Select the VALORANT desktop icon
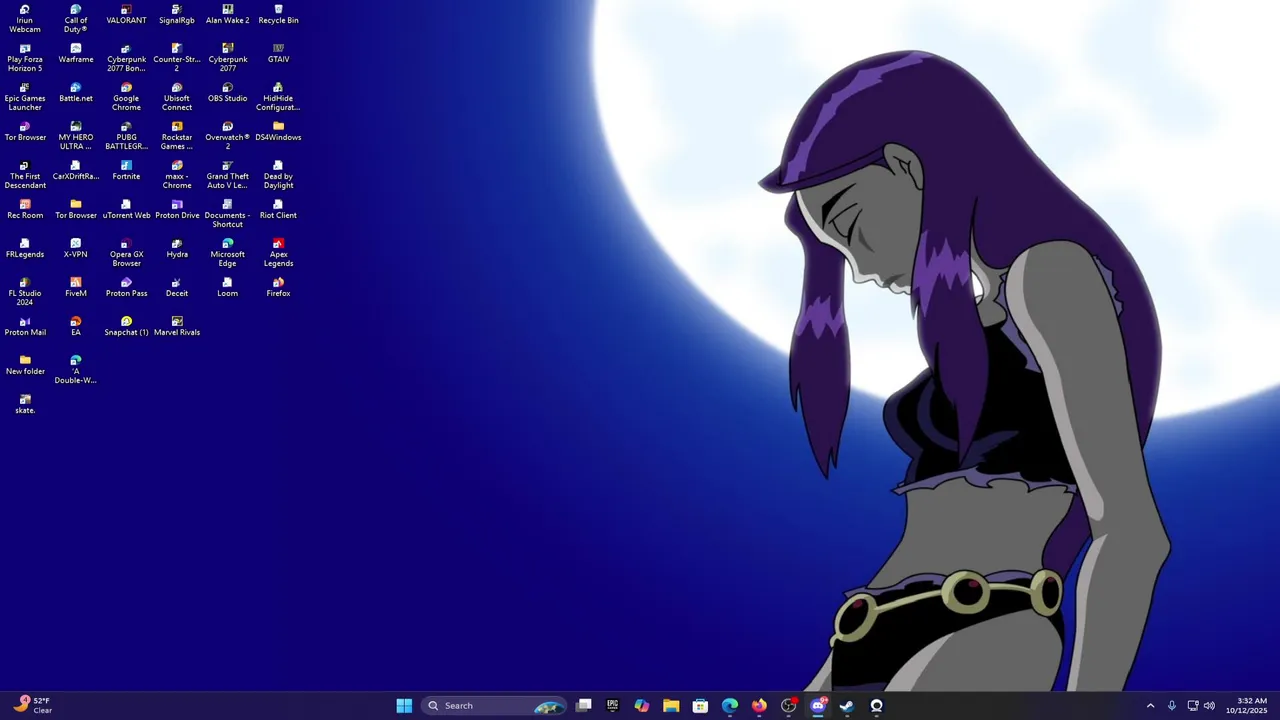The image size is (1280, 720). click(126, 14)
